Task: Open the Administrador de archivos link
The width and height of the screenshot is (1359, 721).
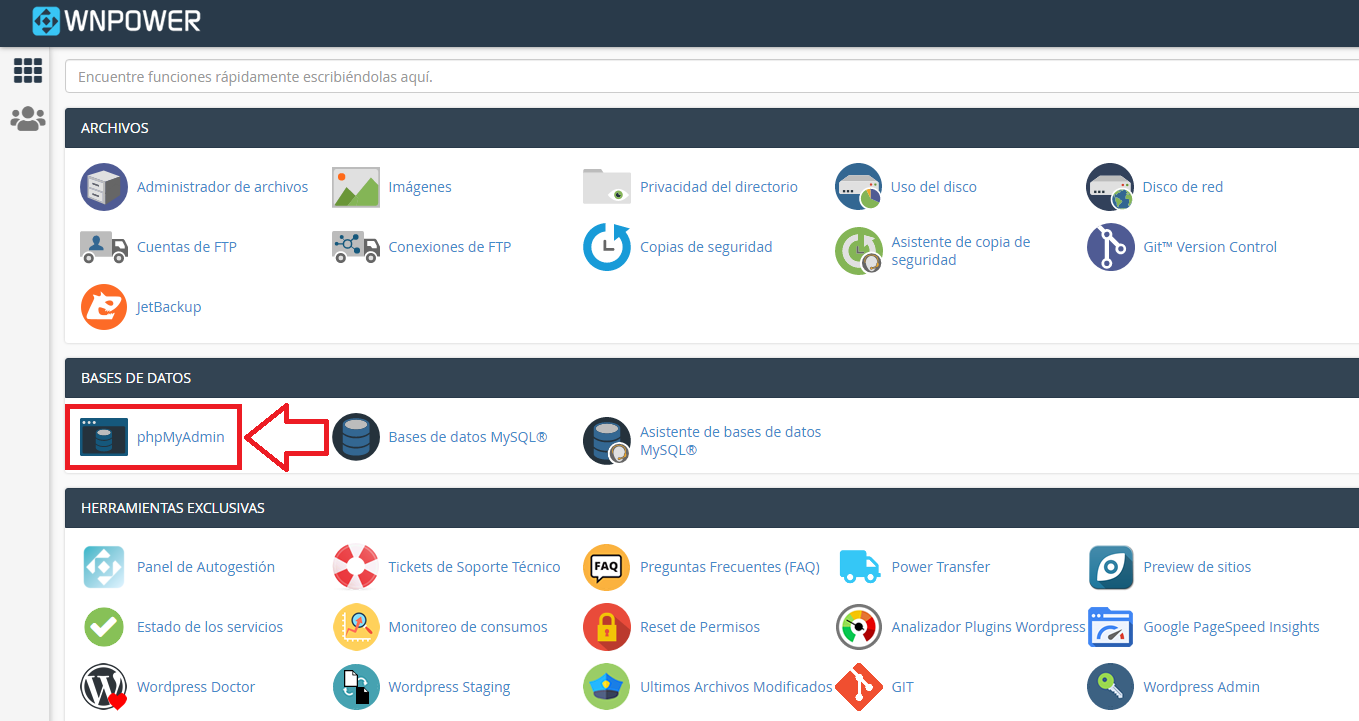Action: (222, 187)
